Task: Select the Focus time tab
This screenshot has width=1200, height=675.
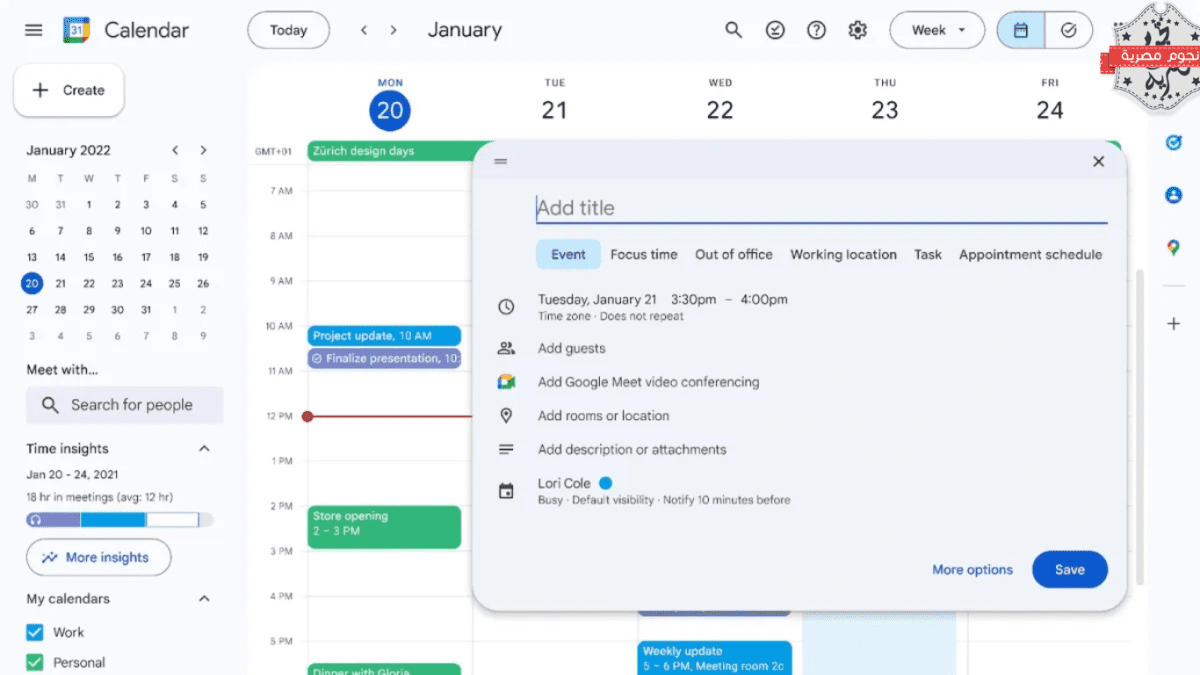Action: 644,254
